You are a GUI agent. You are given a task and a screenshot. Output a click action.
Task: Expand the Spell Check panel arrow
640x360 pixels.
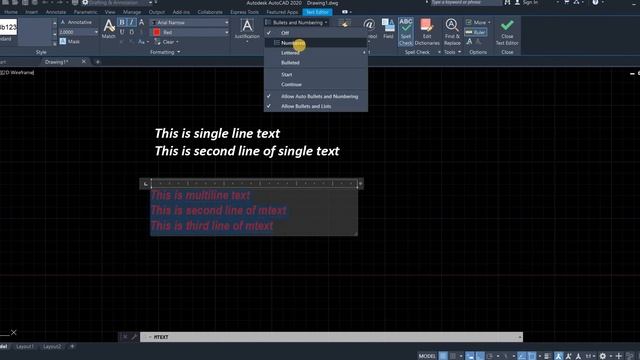[439, 52]
